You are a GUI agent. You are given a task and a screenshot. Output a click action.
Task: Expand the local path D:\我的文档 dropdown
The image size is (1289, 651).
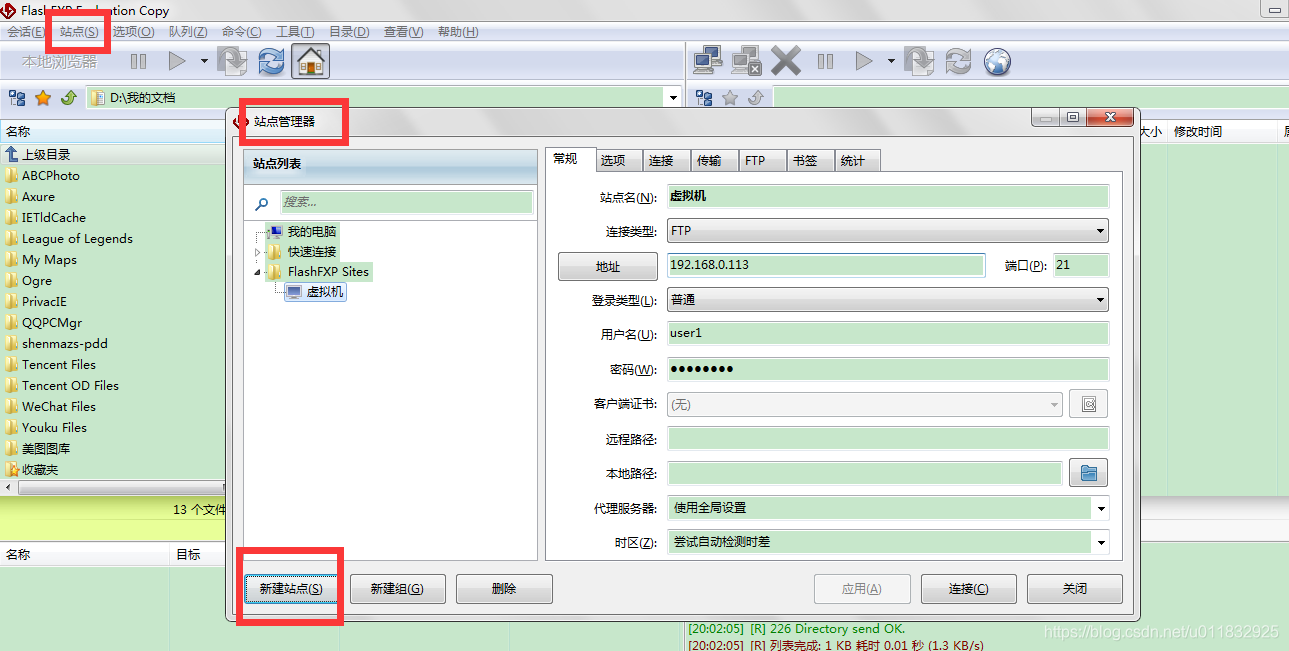point(673,98)
